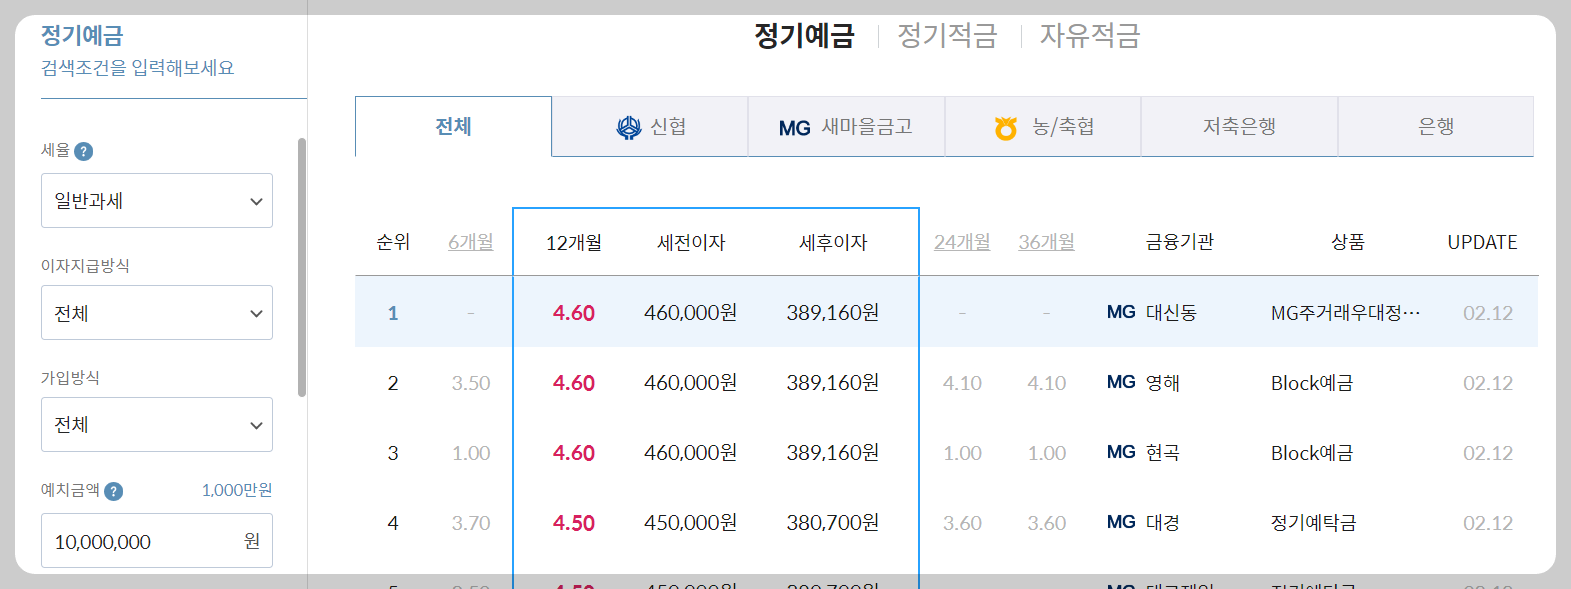
Task: Click the 3.70 six-month rate
Action: pyautogui.click(x=471, y=523)
